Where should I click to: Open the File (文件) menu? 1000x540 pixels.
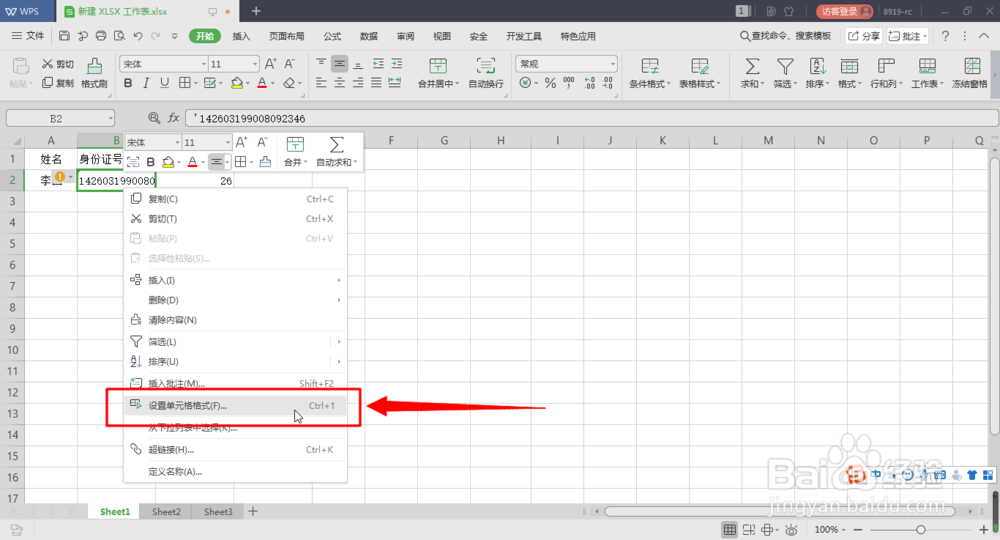[28, 36]
